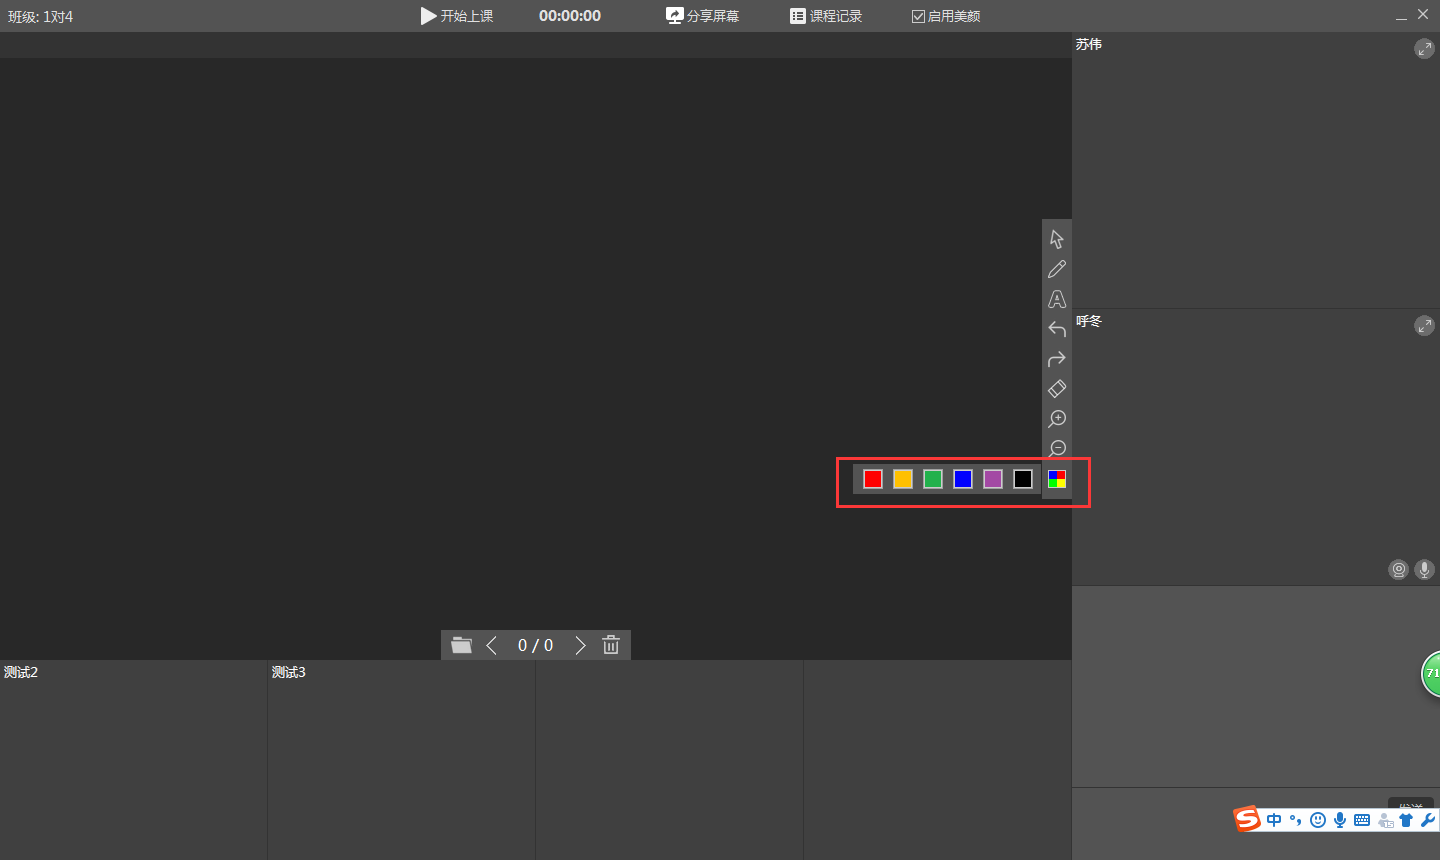Activate the eraser tool
Image resolution: width=1440 pixels, height=860 pixels.
(x=1057, y=389)
